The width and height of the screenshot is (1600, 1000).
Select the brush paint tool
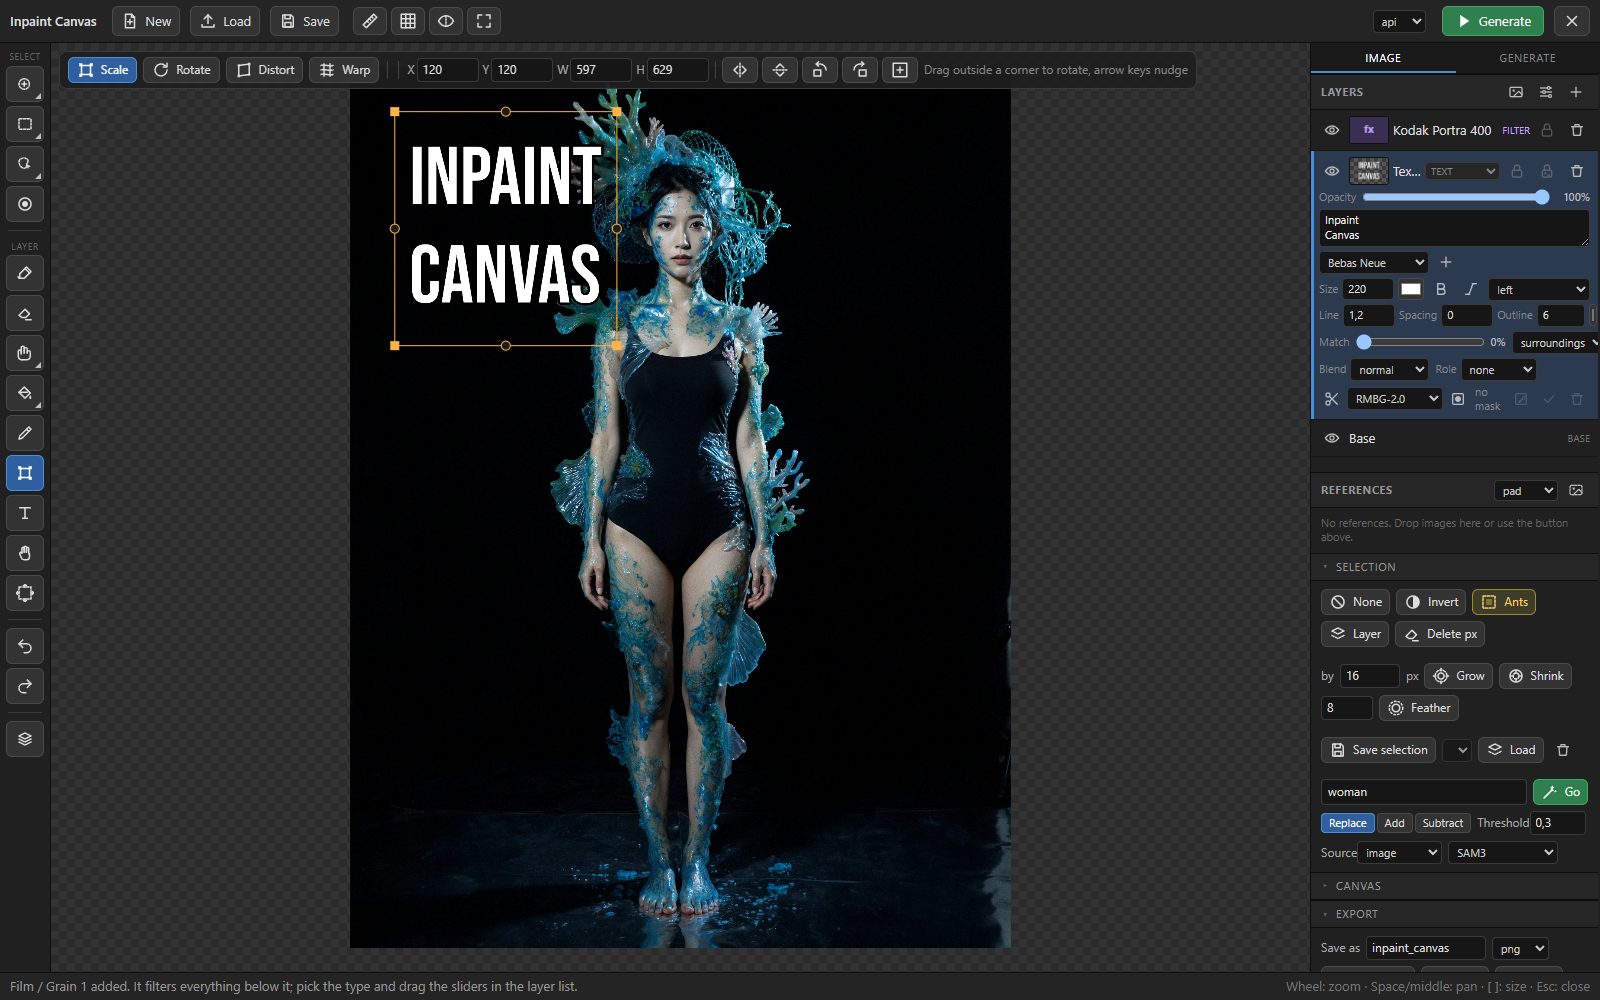pyautogui.click(x=25, y=273)
